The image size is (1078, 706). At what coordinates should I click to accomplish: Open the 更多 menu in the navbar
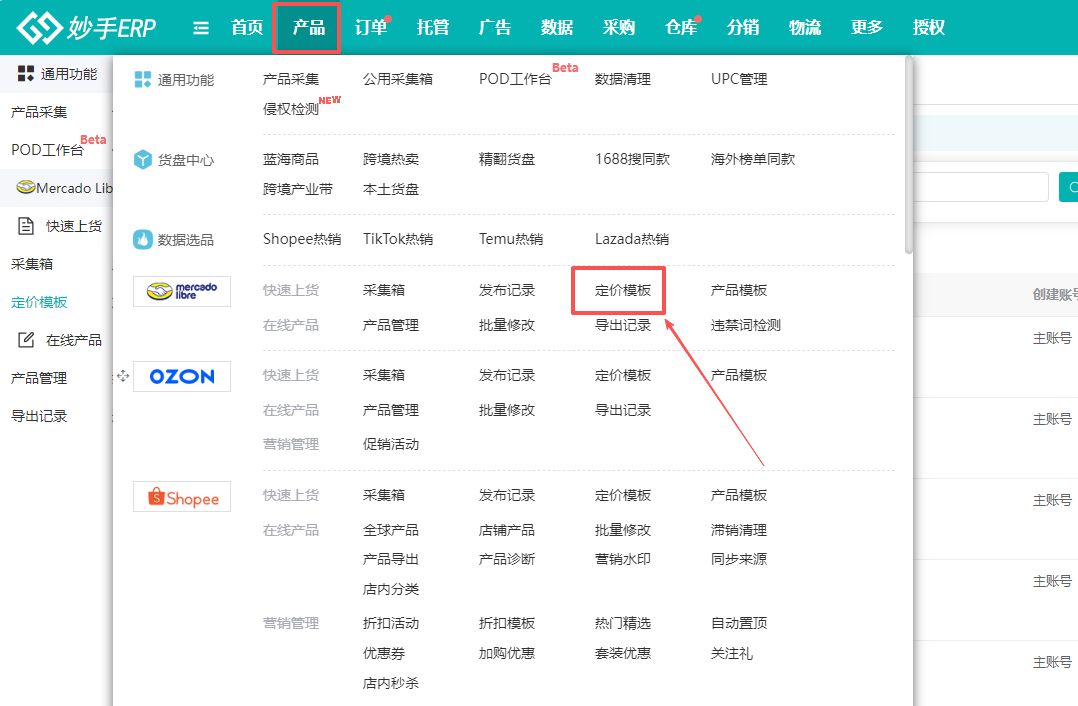(866, 28)
